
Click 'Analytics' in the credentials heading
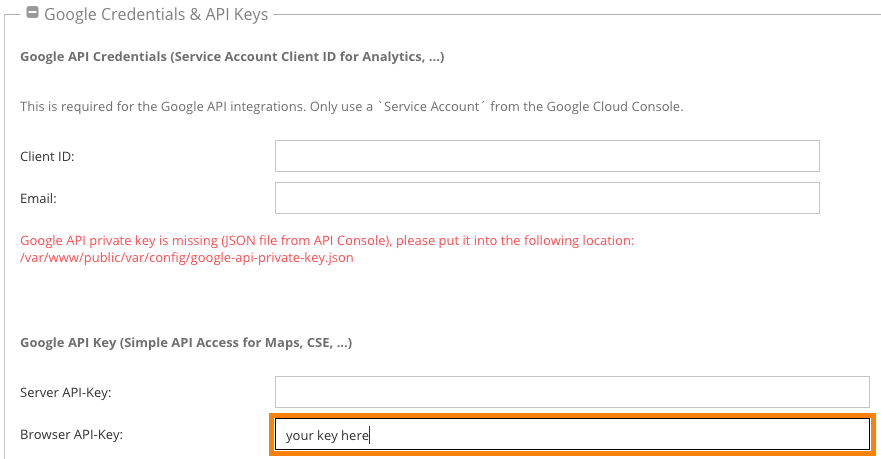[393, 57]
